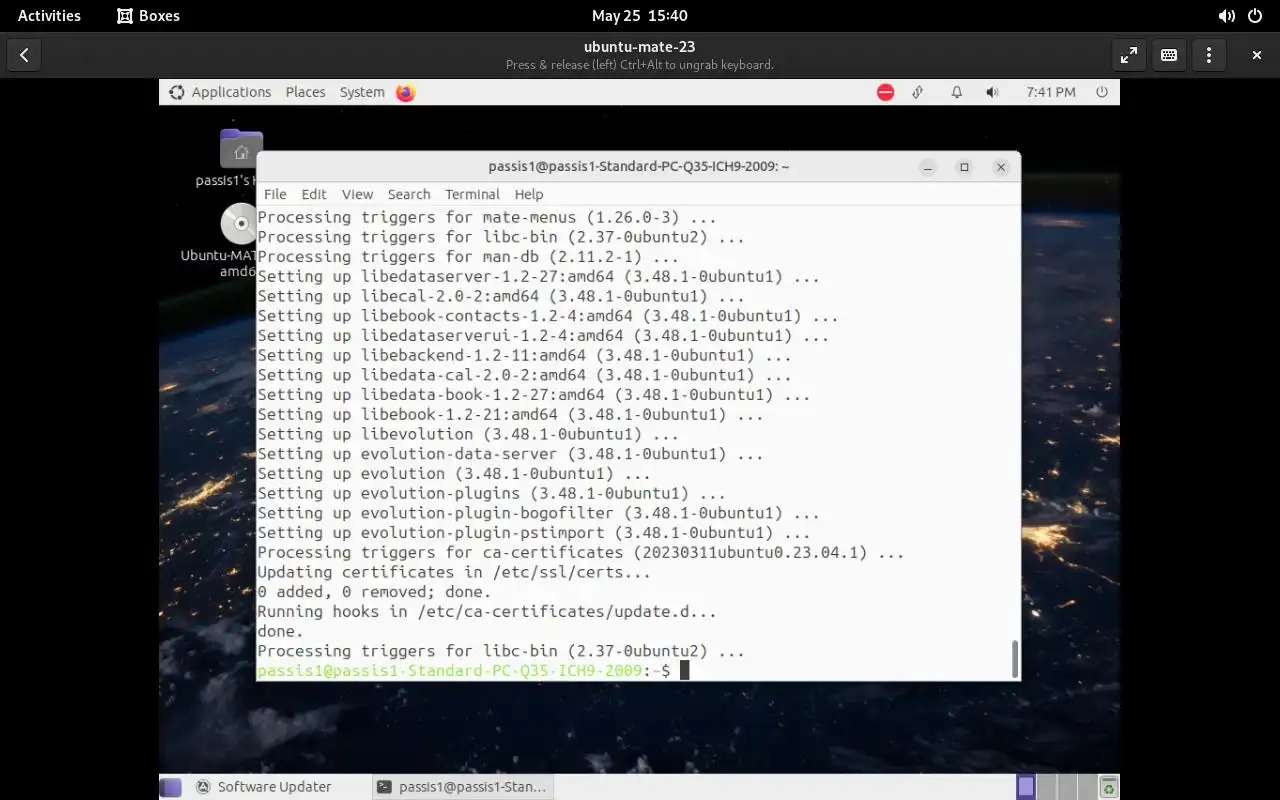Select the passis1 terminal taskbar button
The width and height of the screenshot is (1280, 800).
[462, 787]
